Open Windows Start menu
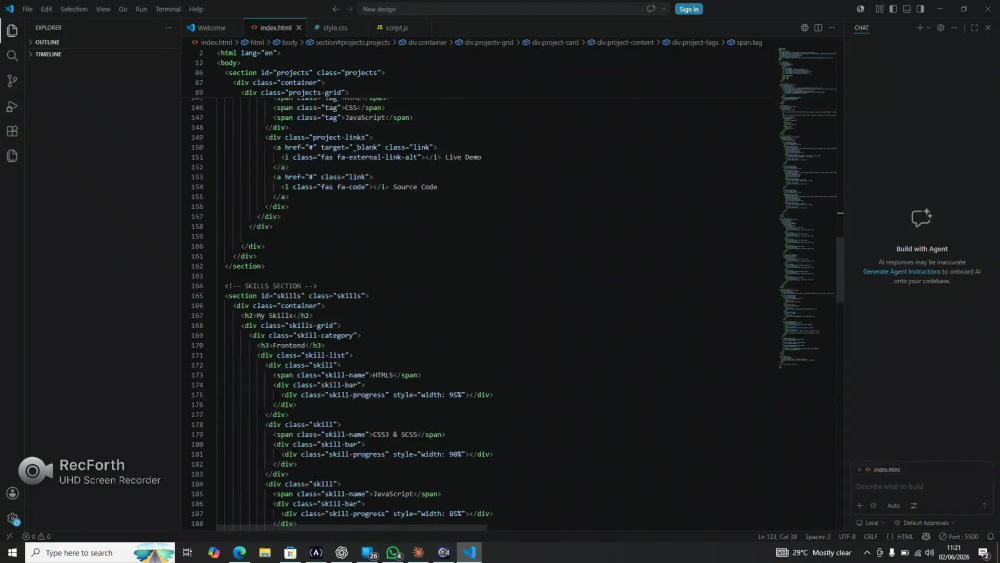 pyautogui.click(x=12, y=552)
